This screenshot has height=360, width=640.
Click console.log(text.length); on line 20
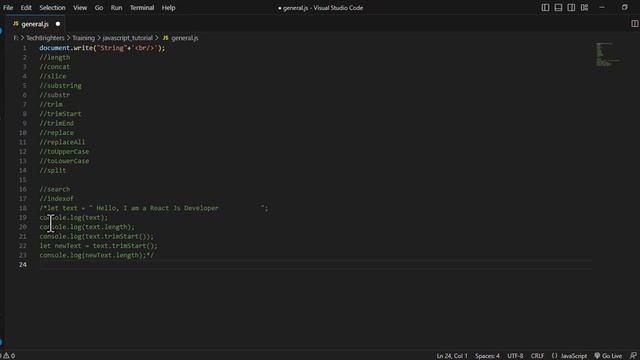87,227
